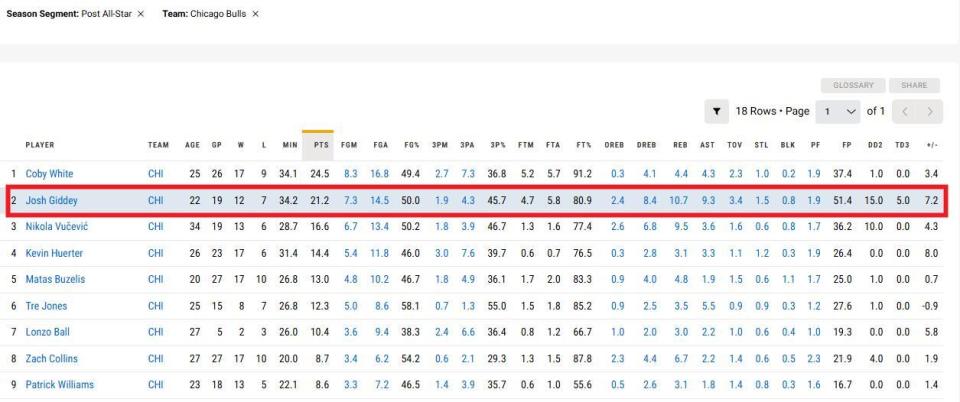
Task: Click Kevin Huerter's CHI team link
Action: (x=155, y=253)
